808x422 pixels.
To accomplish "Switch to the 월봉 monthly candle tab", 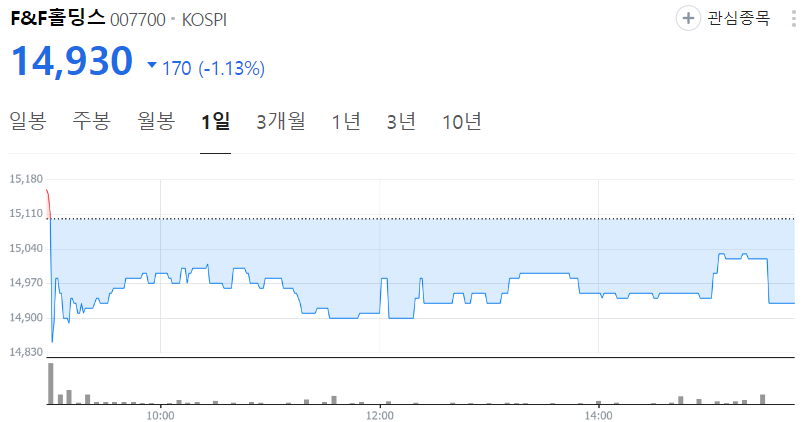I will click(156, 122).
